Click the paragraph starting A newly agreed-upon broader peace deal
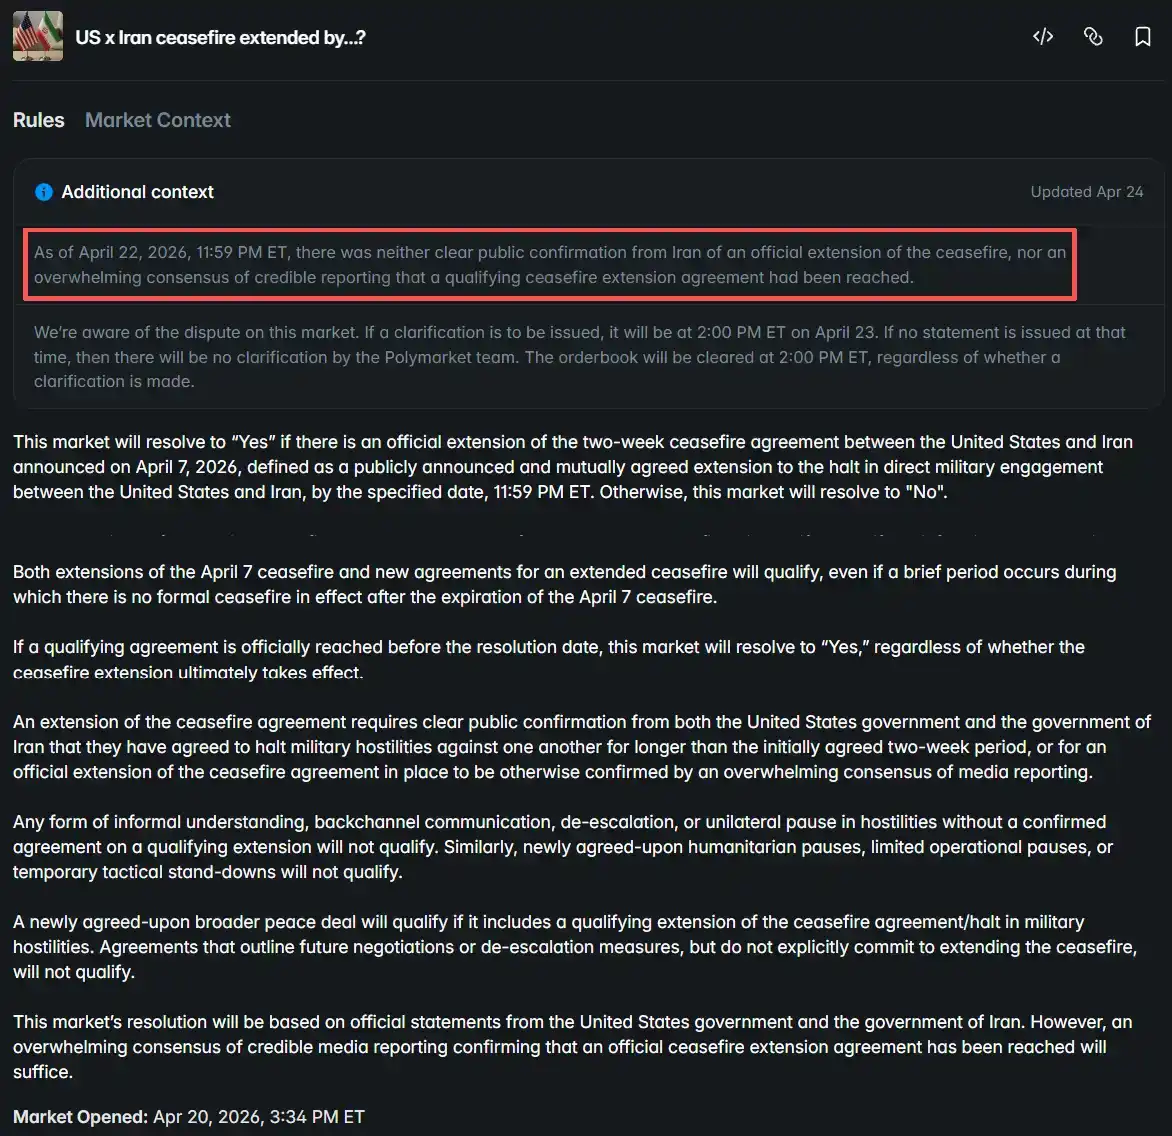Screen dimensions: 1172x1136 pyautogui.click(x=575, y=947)
